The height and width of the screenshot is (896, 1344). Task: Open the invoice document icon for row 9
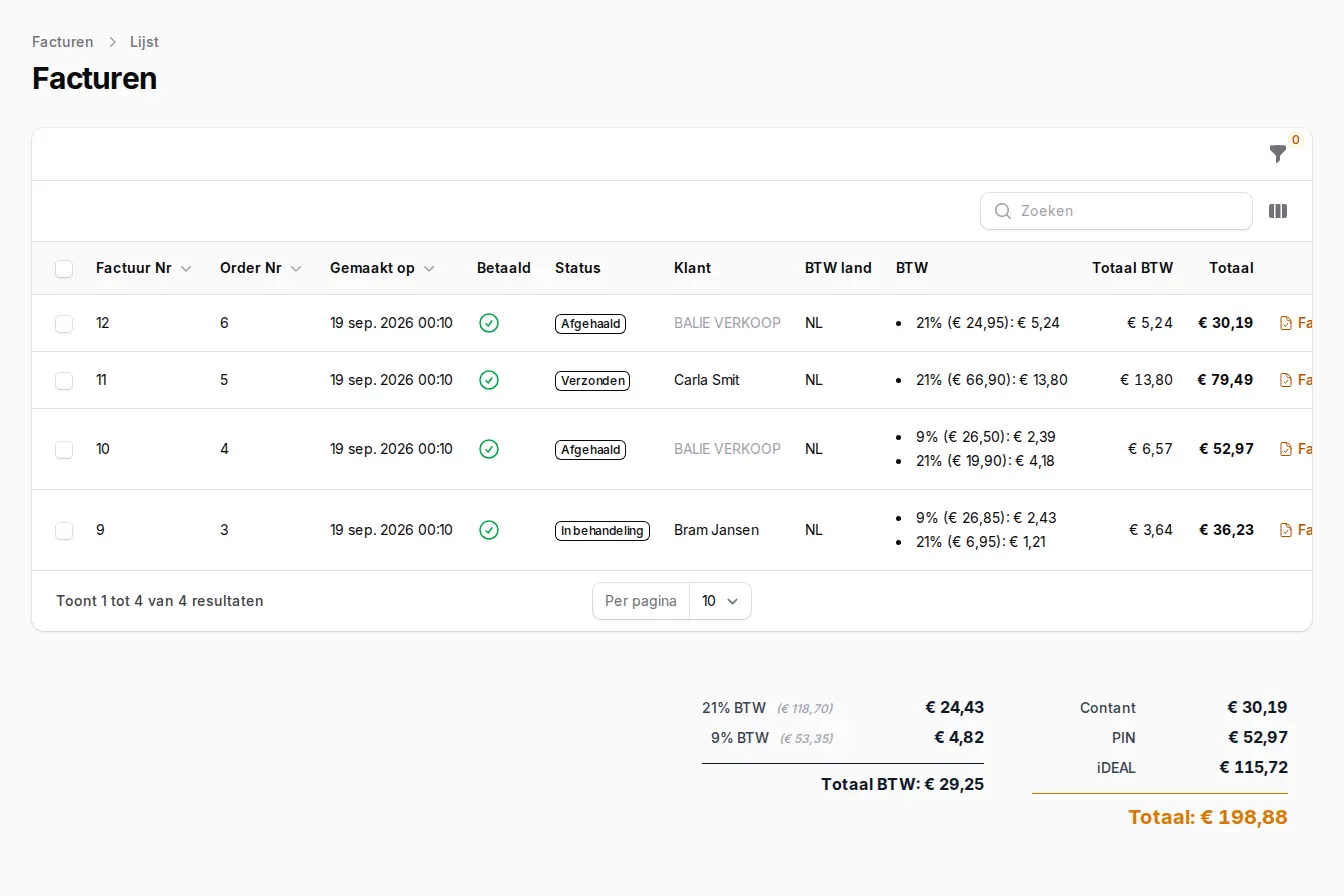(1286, 530)
